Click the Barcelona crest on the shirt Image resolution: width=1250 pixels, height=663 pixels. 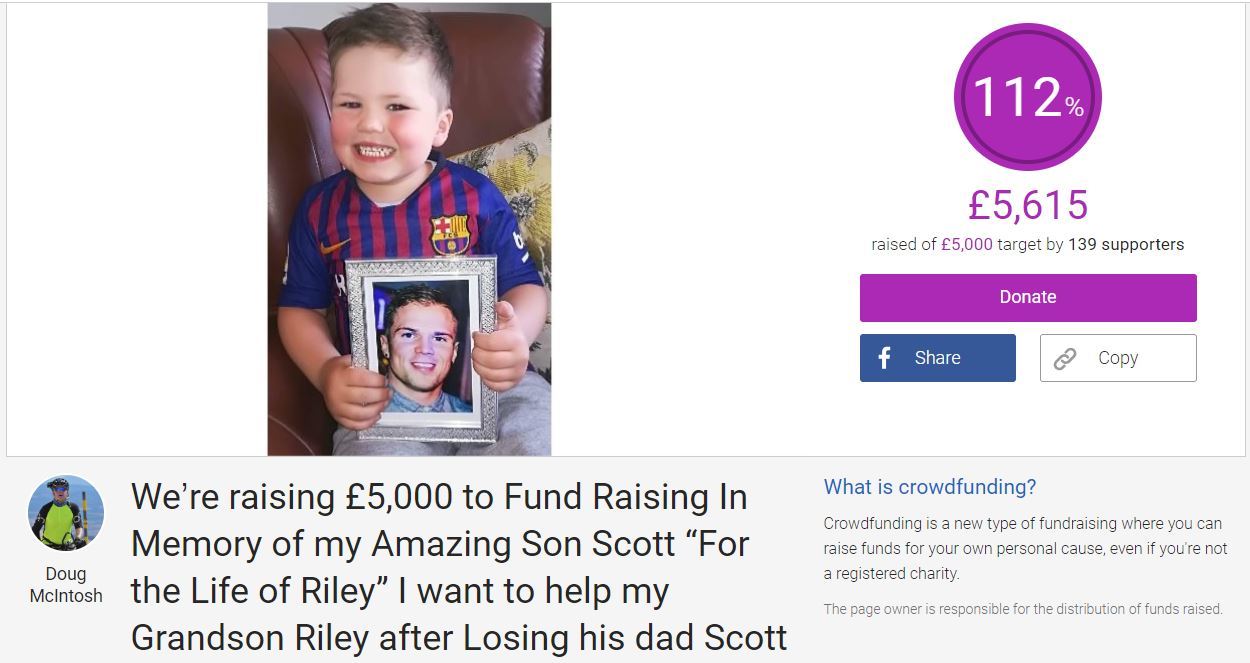coord(450,234)
